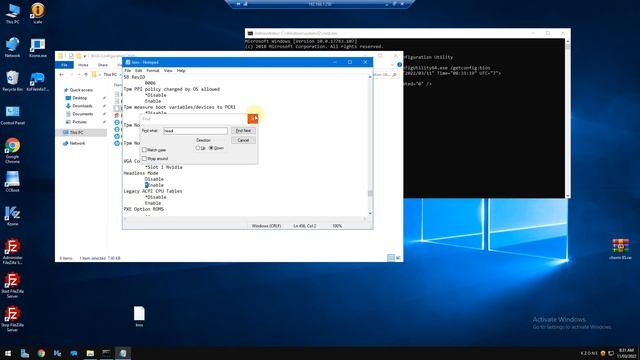
Task: Open the Notepad Format menu
Action: tap(153, 71)
